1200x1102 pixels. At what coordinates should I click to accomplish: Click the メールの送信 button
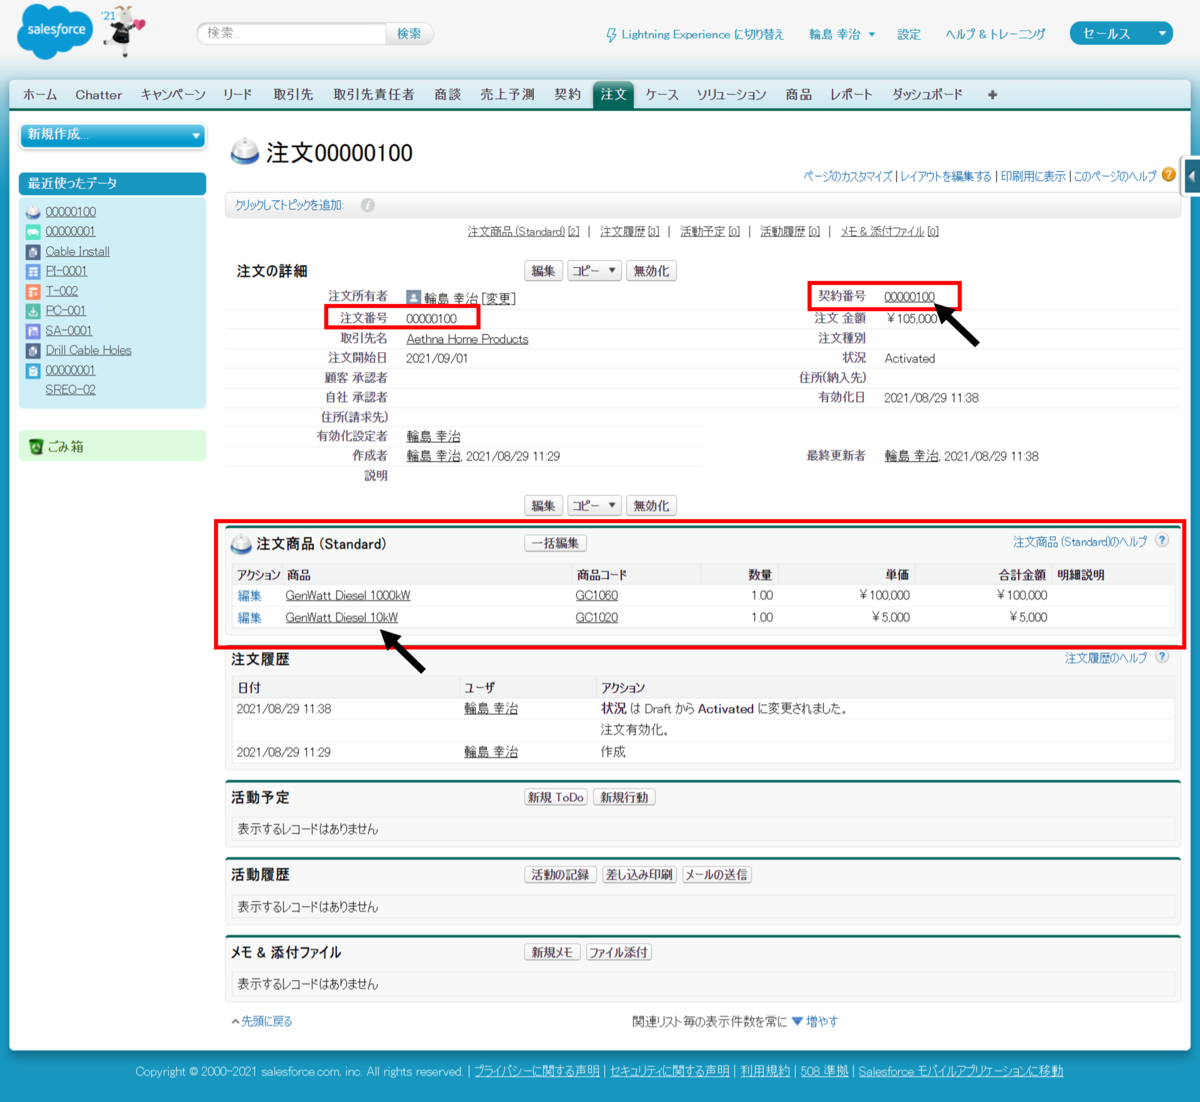tap(717, 875)
